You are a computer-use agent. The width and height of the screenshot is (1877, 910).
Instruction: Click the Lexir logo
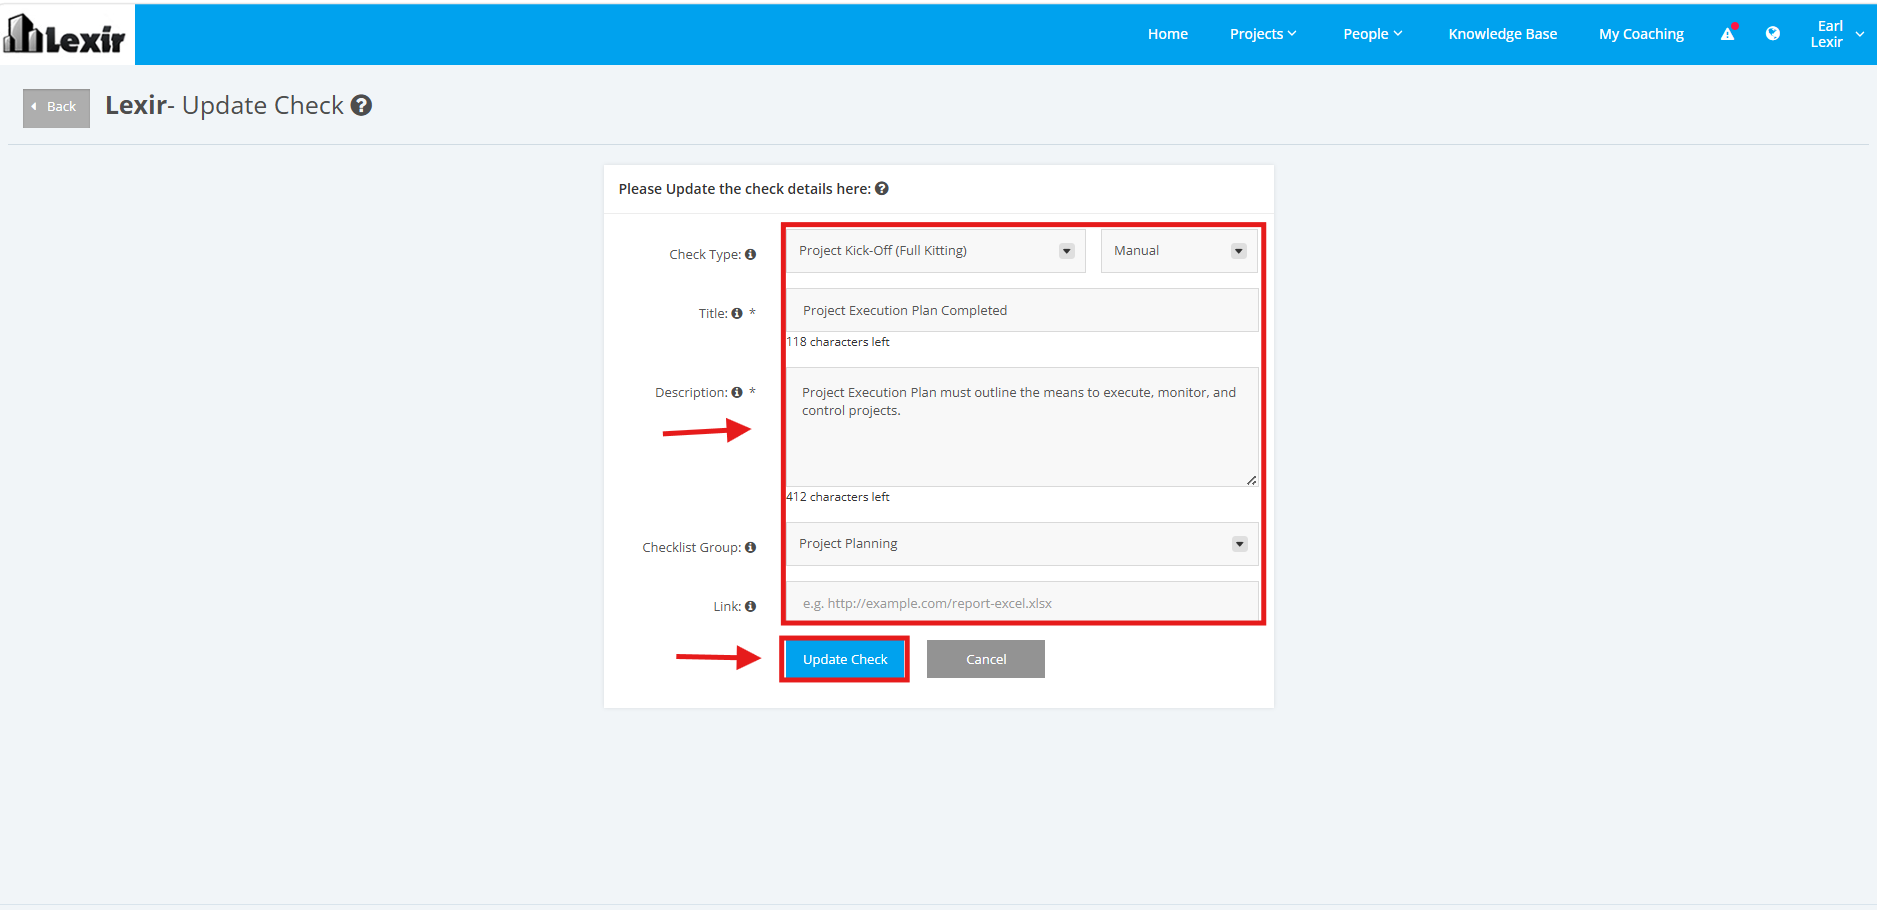[x=65, y=34]
